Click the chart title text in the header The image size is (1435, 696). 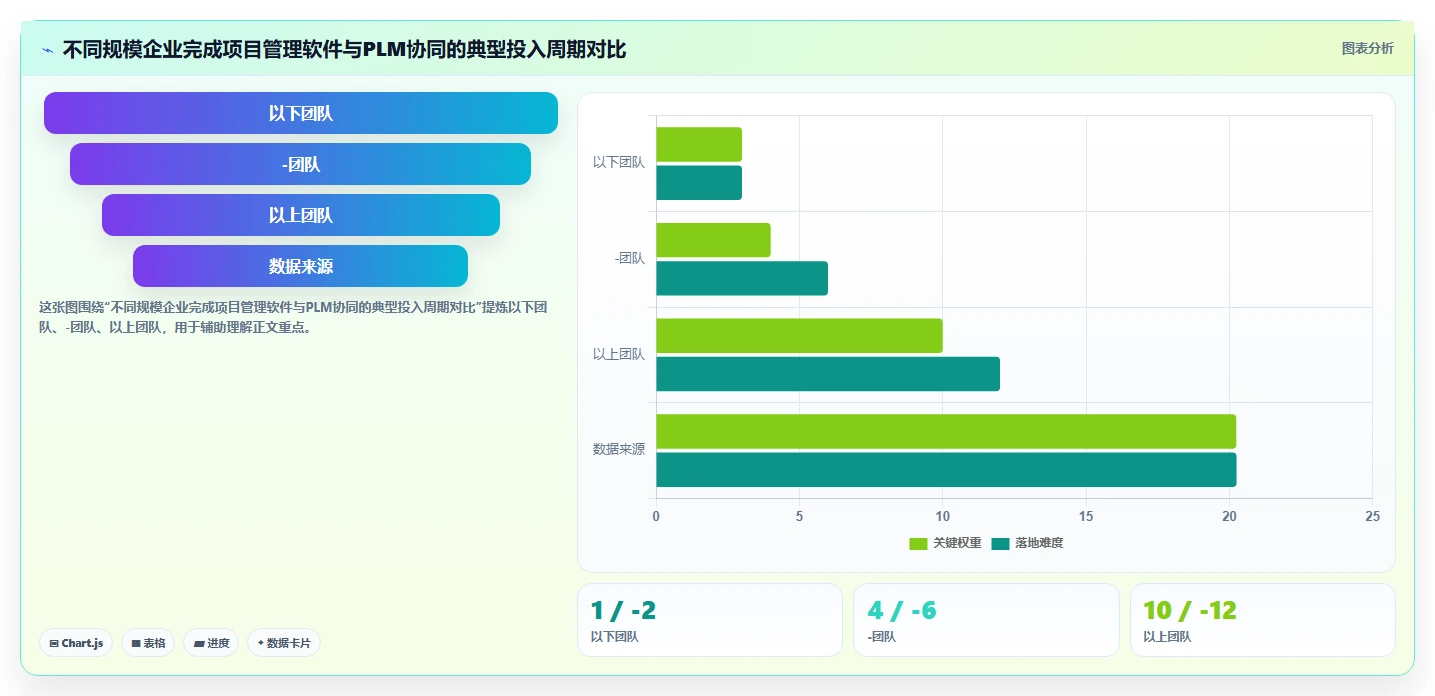(344, 49)
